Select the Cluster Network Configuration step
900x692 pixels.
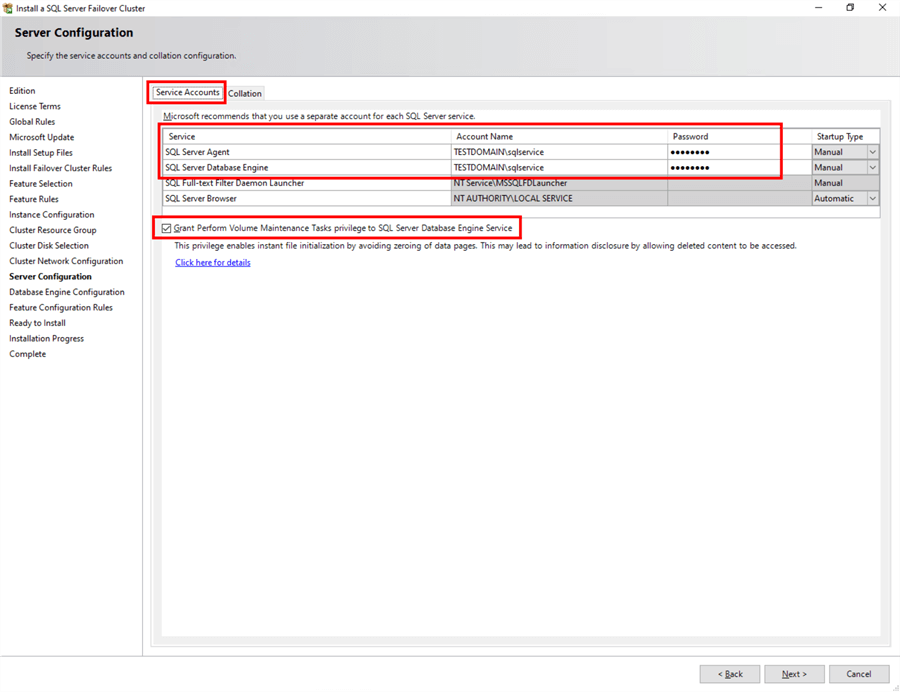pos(66,261)
